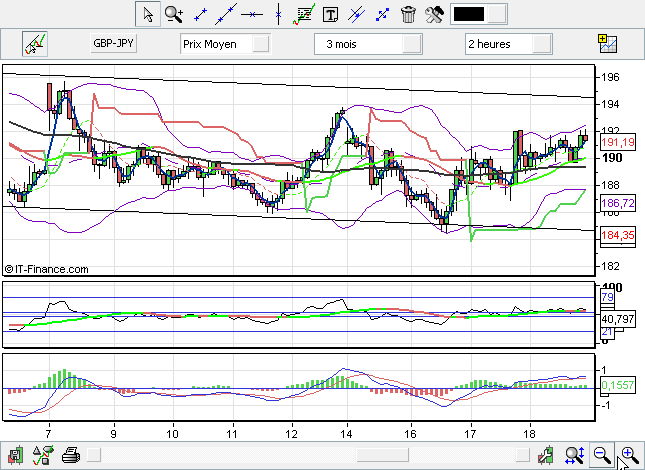Click the GBP-JPY instrument button
The width and height of the screenshot is (645, 470).
(113, 44)
